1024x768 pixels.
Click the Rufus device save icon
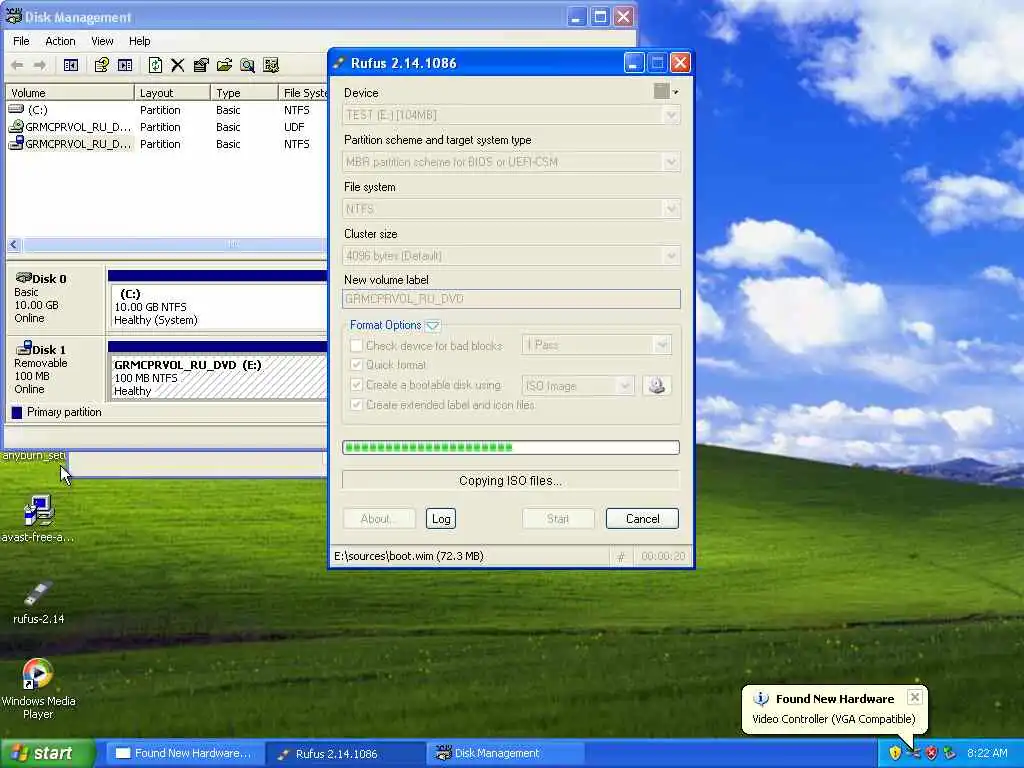click(662, 91)
